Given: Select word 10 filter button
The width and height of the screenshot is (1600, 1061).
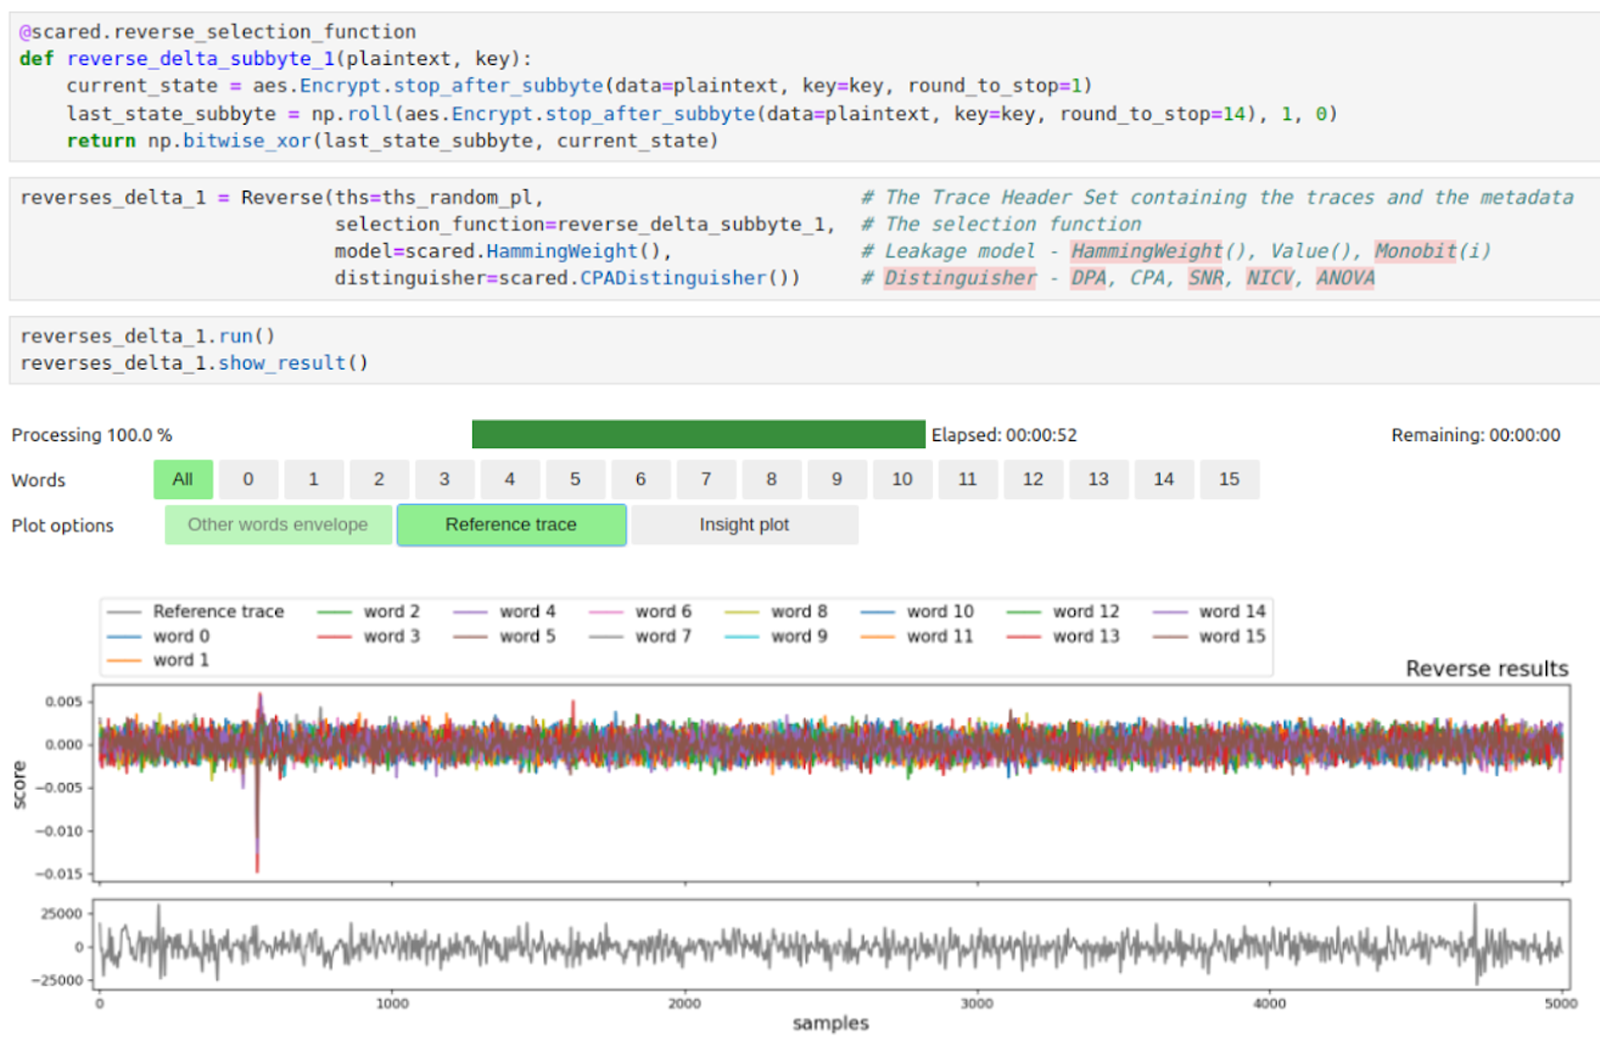Looking at the screenshot, I should pos(902,479).
